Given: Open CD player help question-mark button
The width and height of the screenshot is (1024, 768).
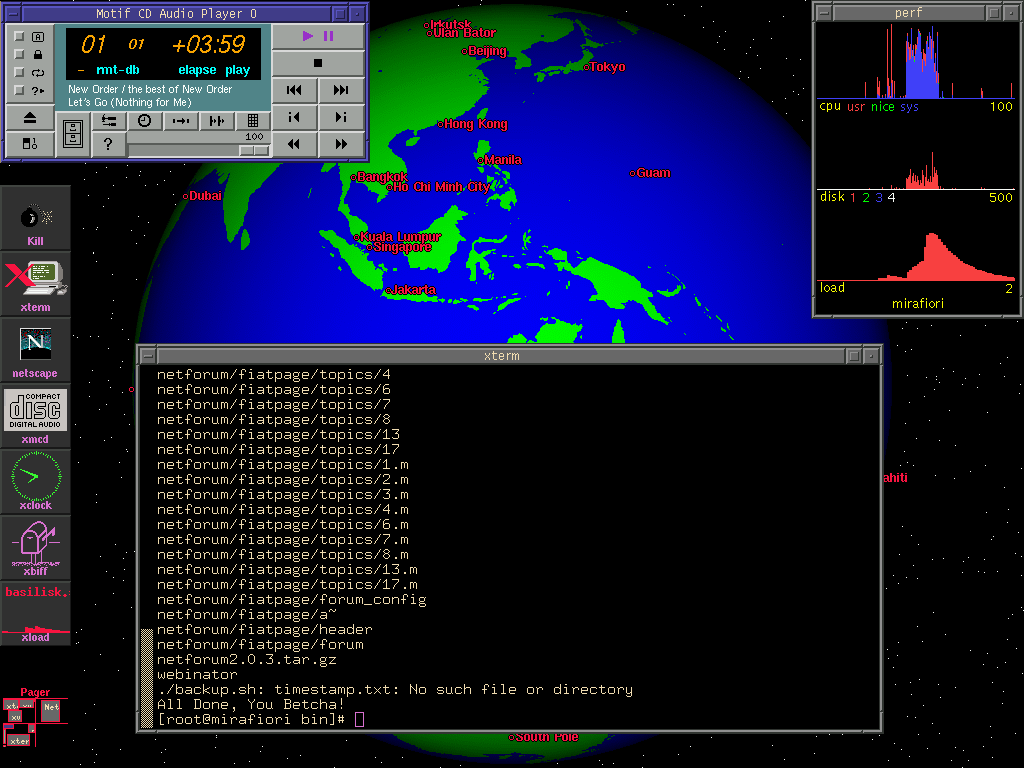Looking at the screenshot, I should tap(108, 144).
